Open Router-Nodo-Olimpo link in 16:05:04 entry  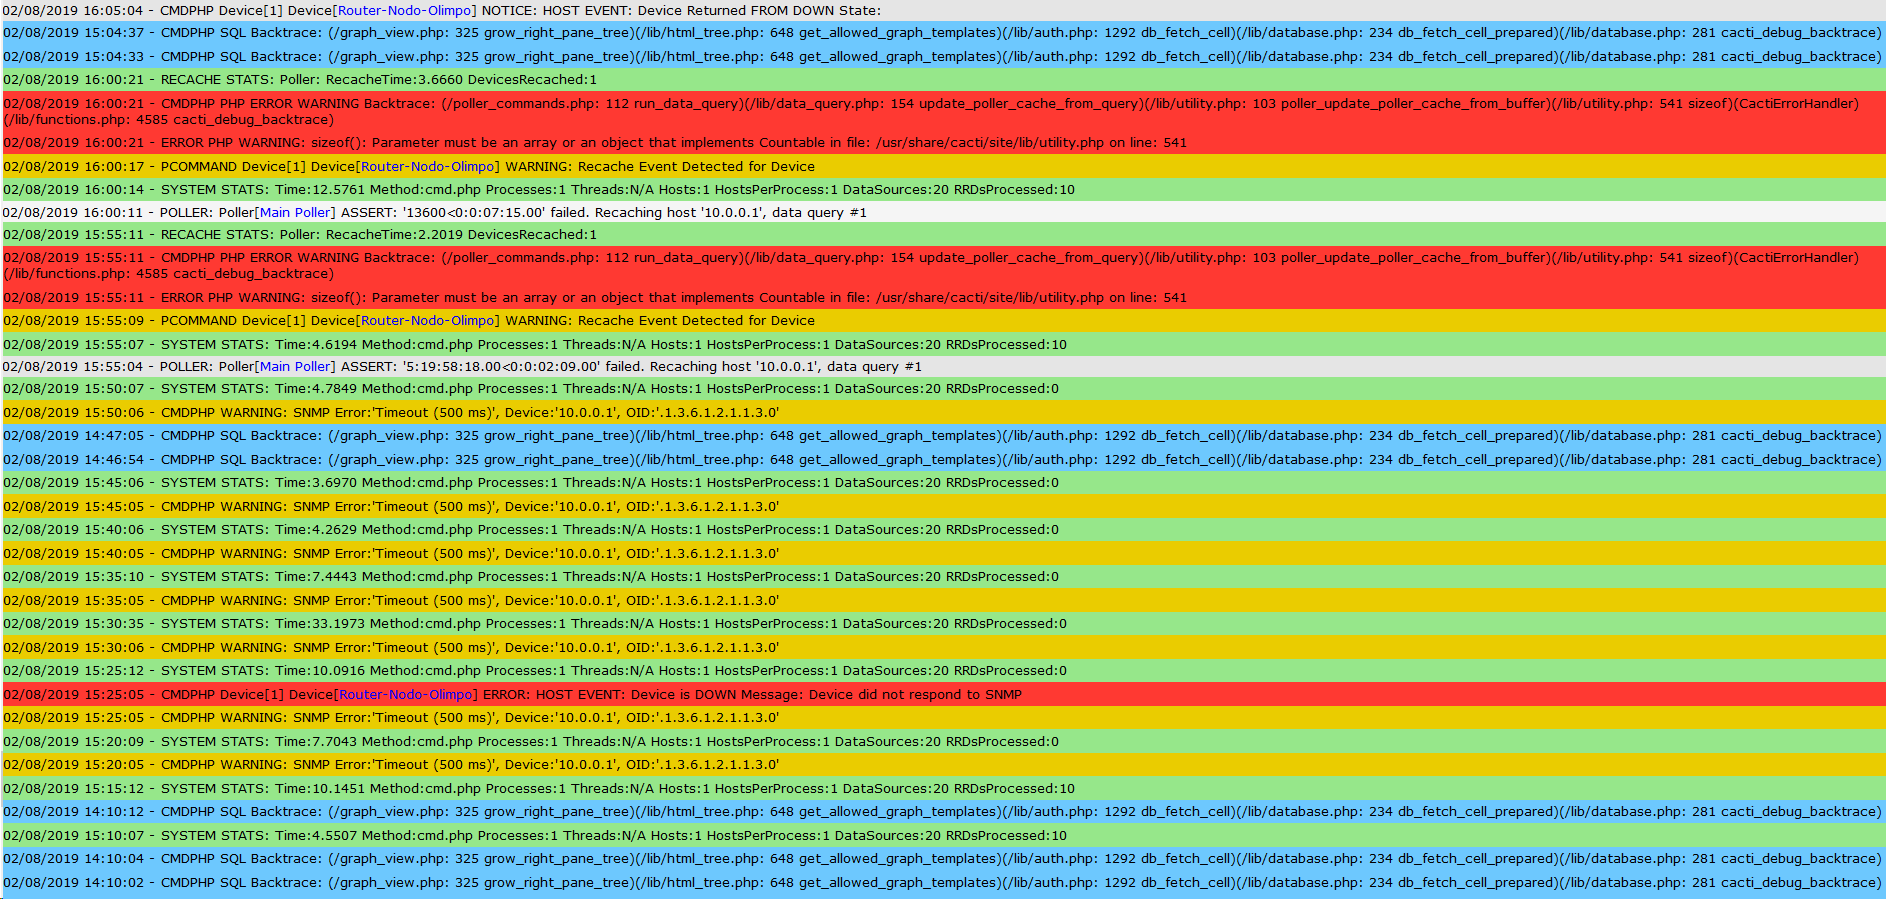tap(404, 10)
